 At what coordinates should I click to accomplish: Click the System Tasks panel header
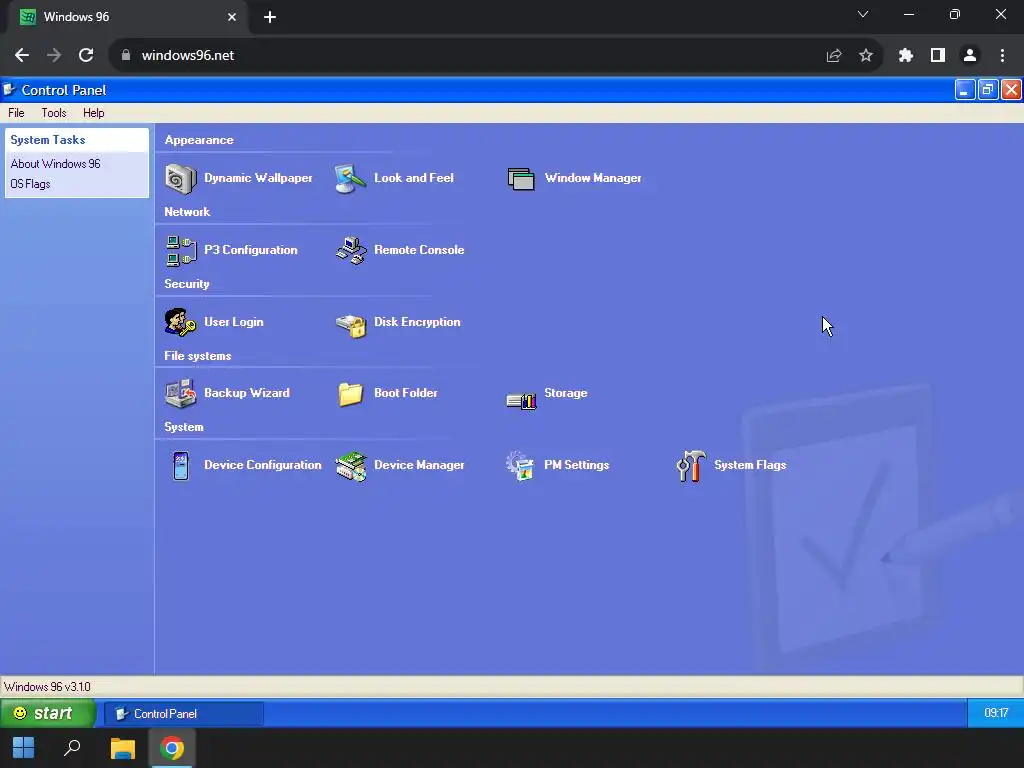[77, 140]
